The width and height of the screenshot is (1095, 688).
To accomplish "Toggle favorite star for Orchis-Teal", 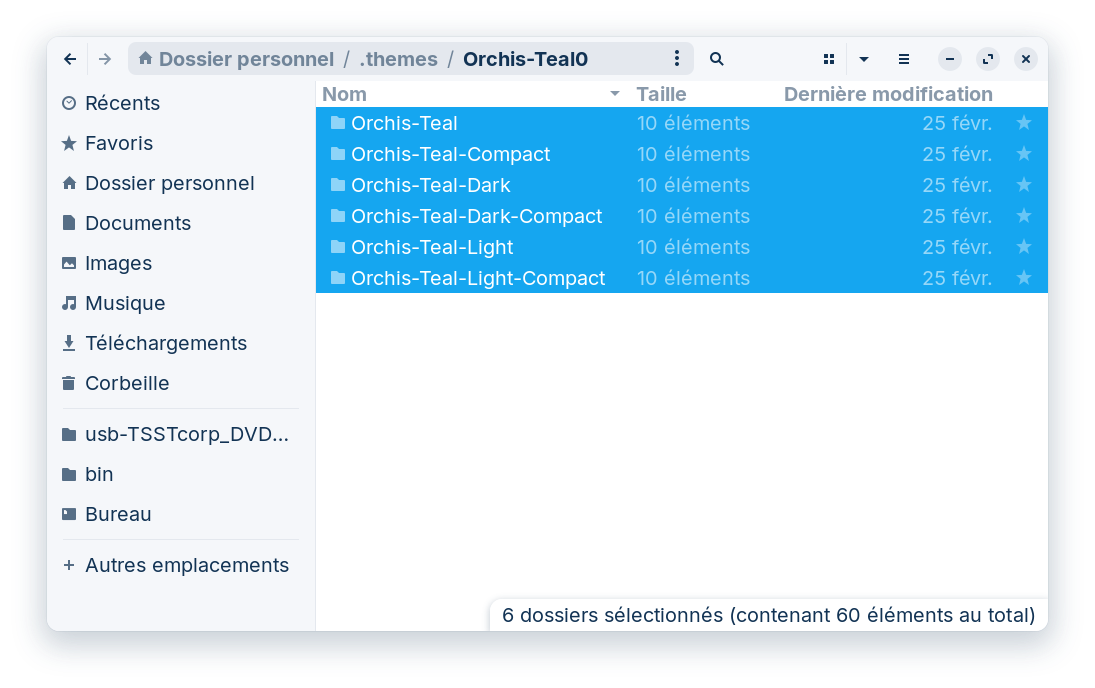I will coord(1023,123).
